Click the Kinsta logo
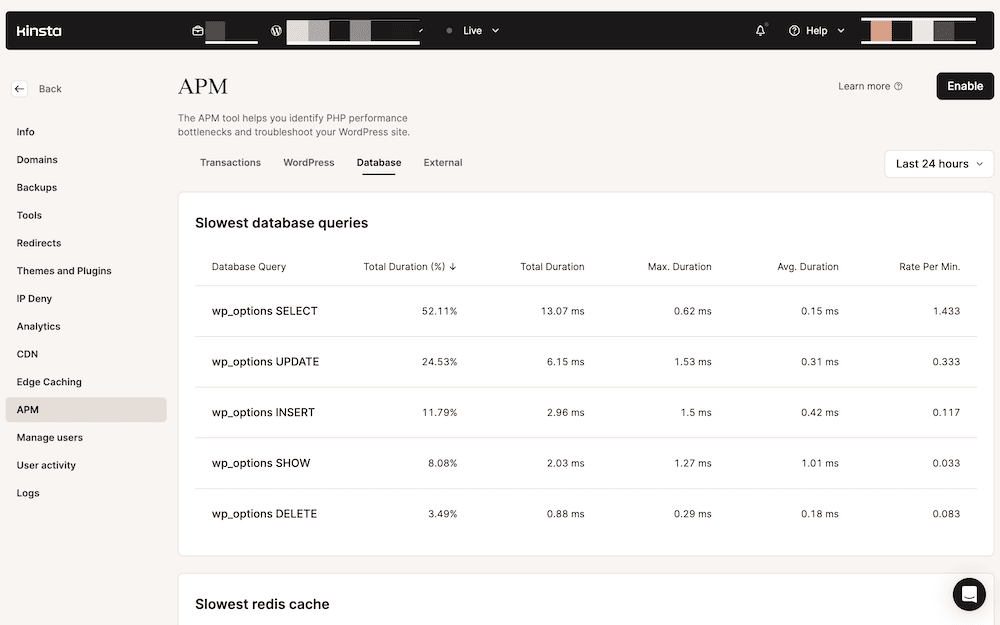Viewport: 1000px width, 625px height. (x=37, y=30)
